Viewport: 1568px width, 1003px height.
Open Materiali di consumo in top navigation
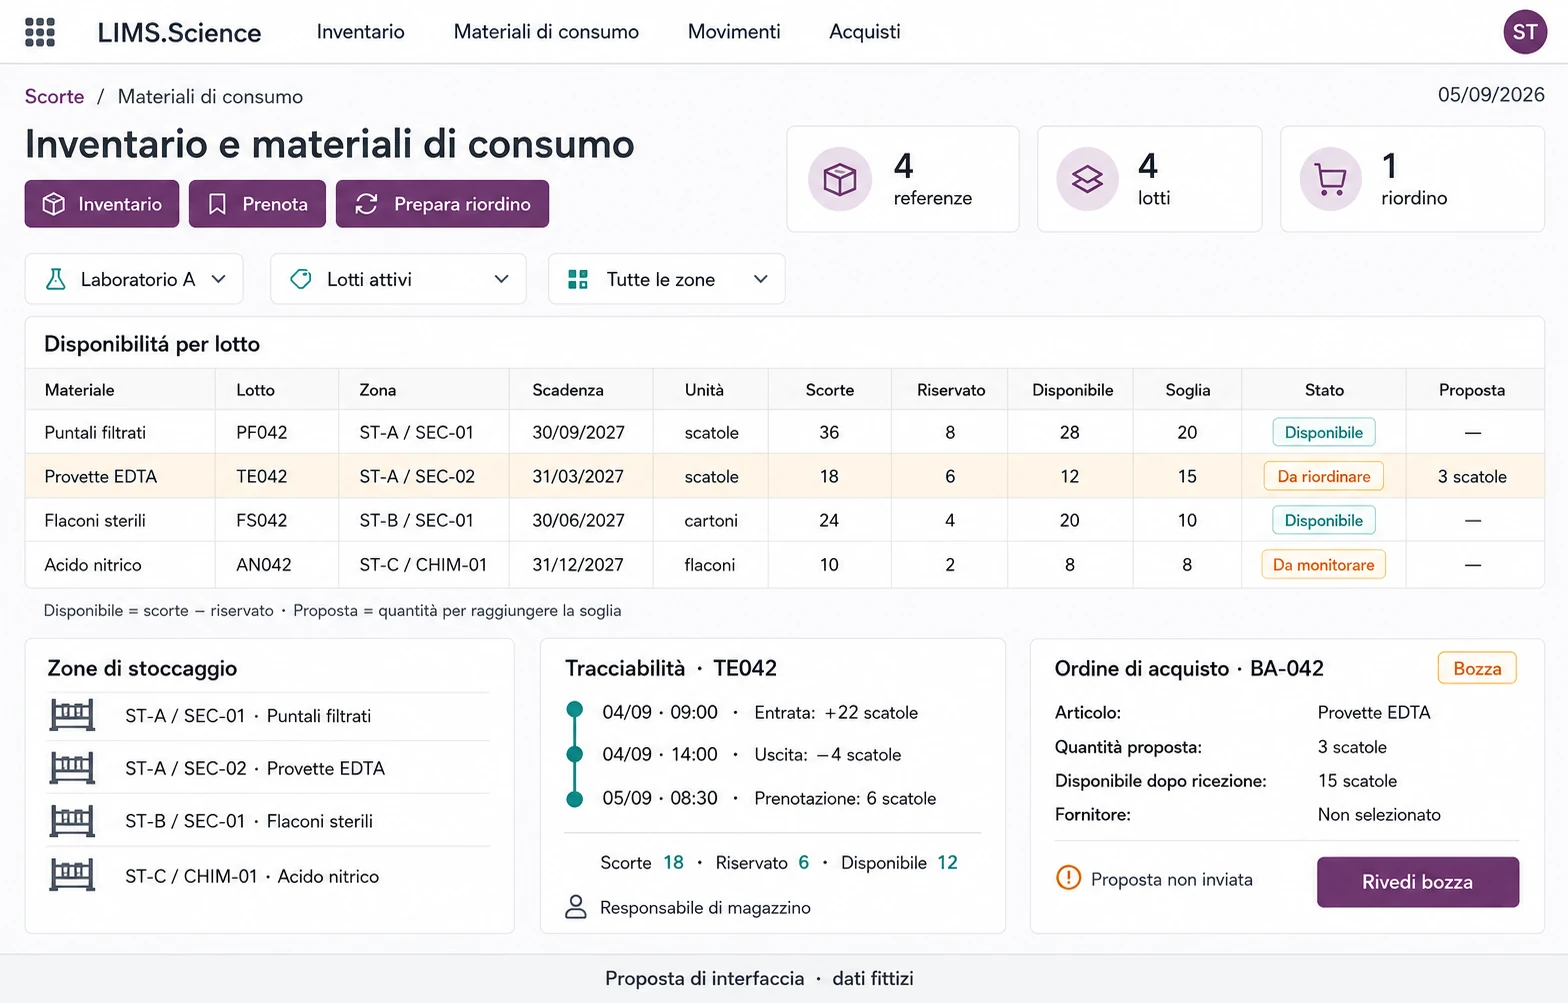click(546, 32)
